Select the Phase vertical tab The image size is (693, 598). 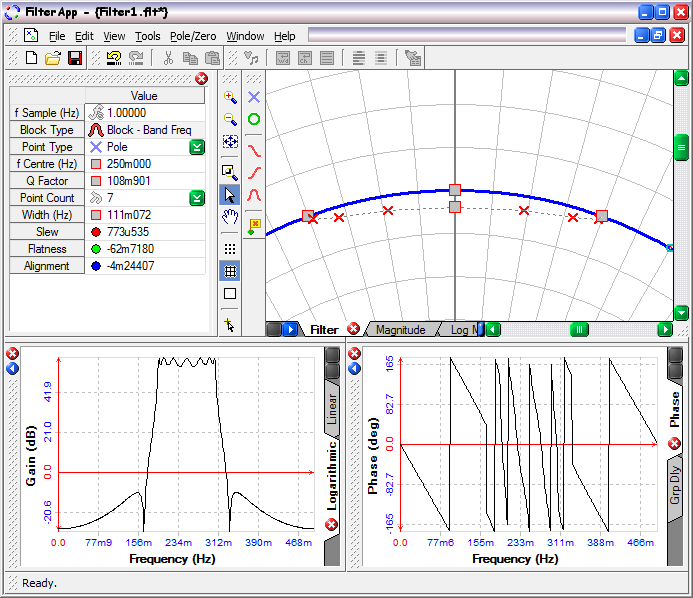(674, 410)
